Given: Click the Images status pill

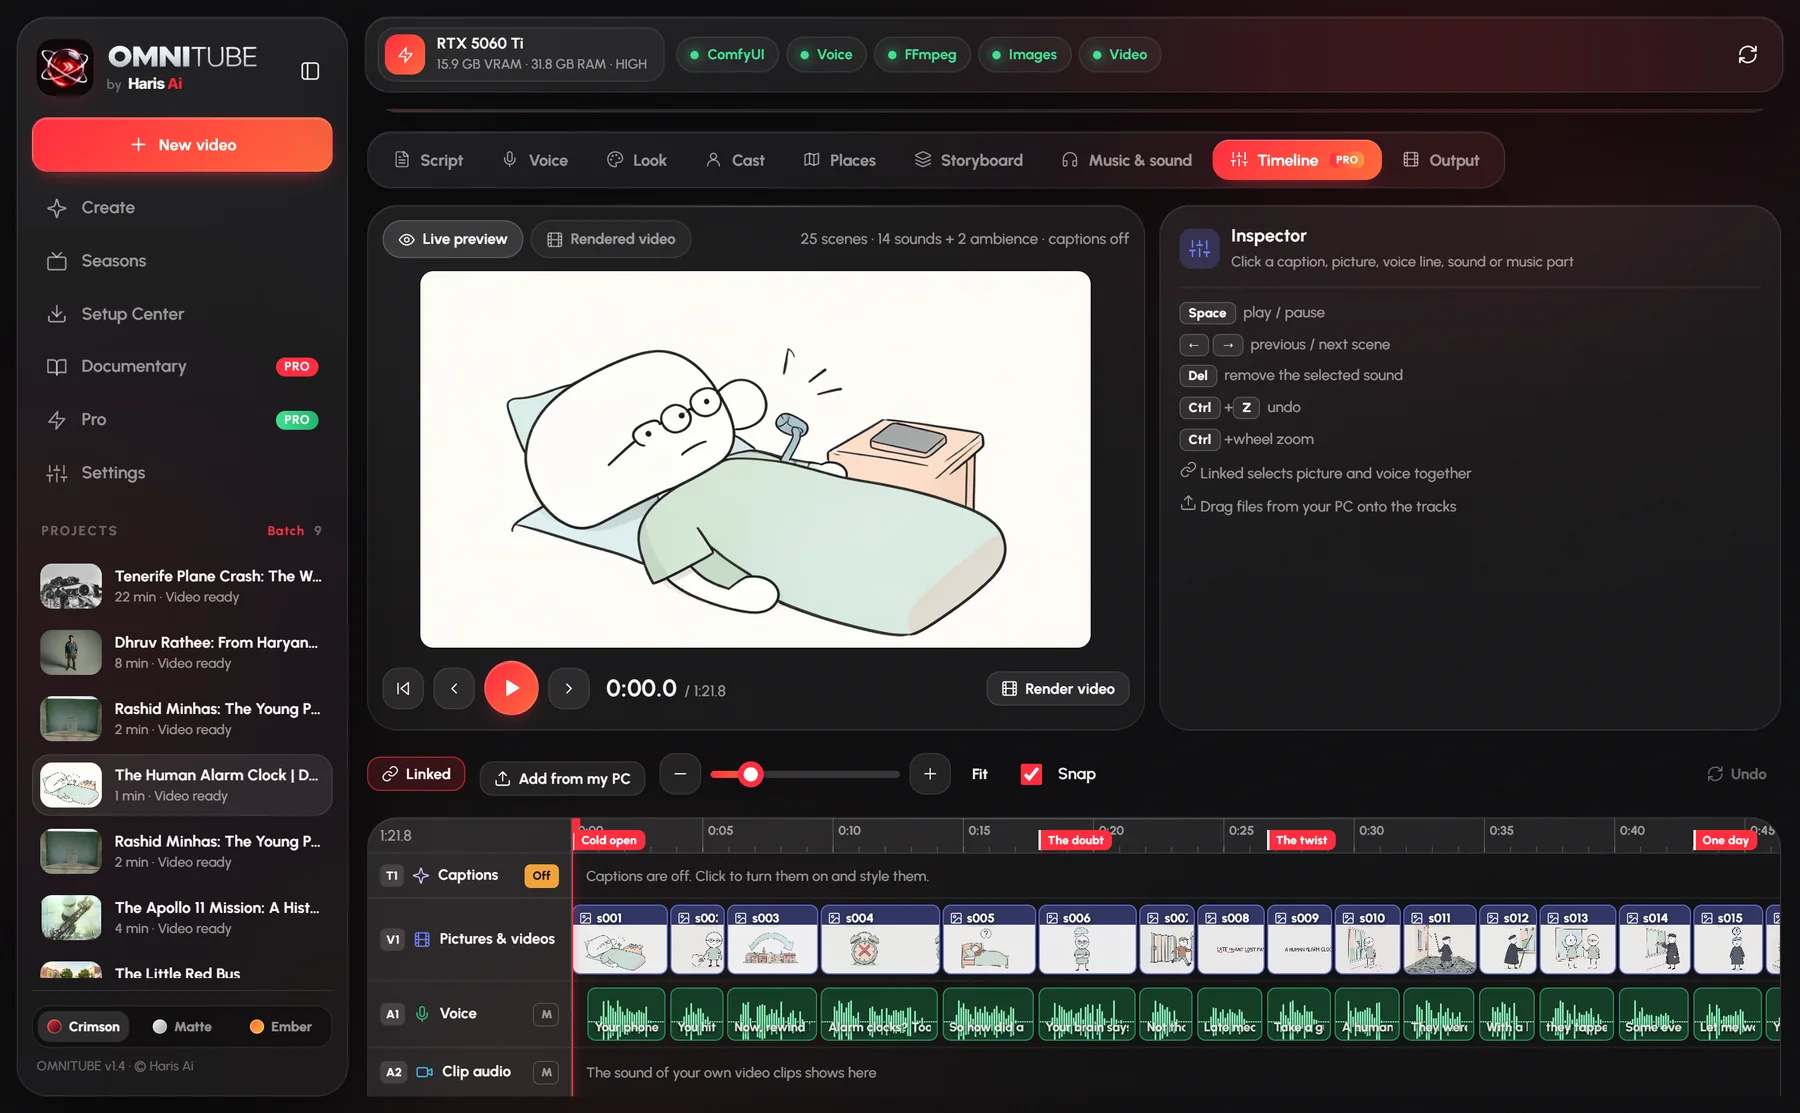Looking at the screenshot, I should 1024,54.
